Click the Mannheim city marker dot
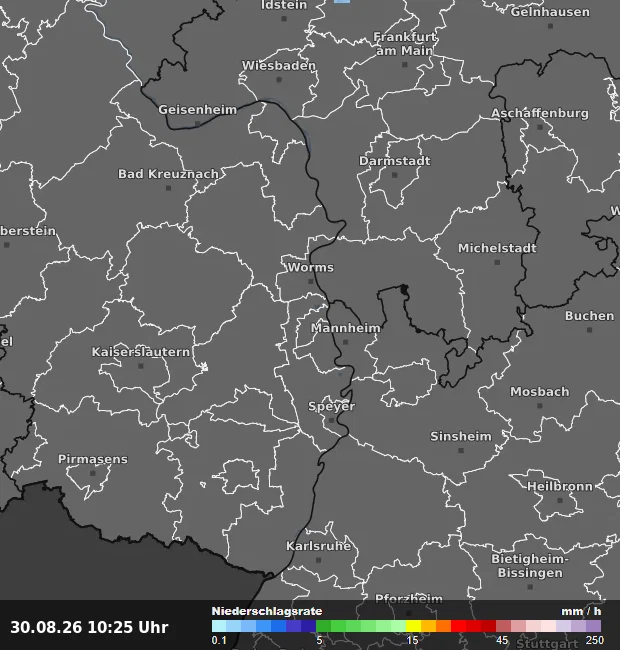This screenshot has height=650, width=620. click(x=346, y=342)
